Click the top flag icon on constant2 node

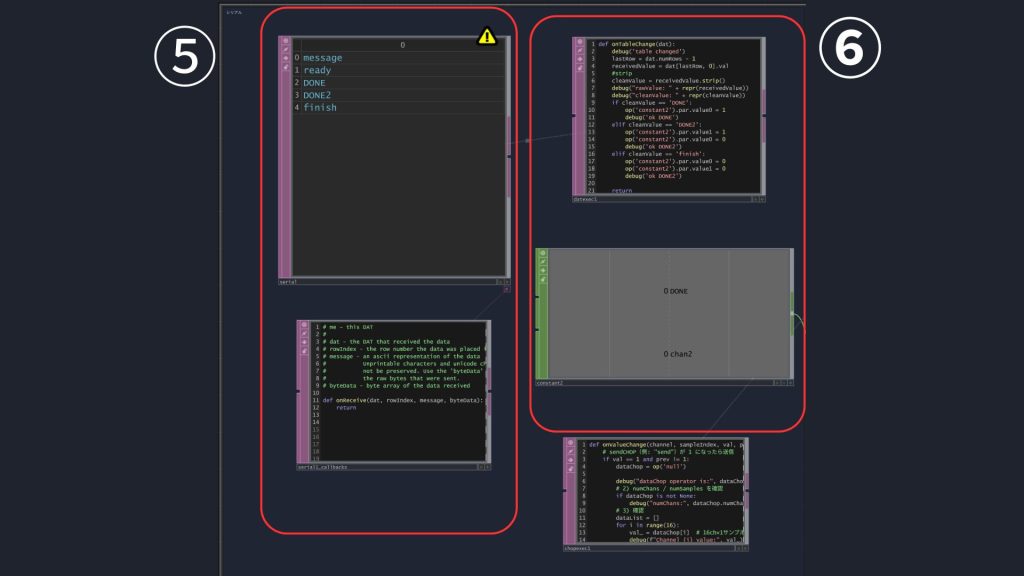[543, 254]
